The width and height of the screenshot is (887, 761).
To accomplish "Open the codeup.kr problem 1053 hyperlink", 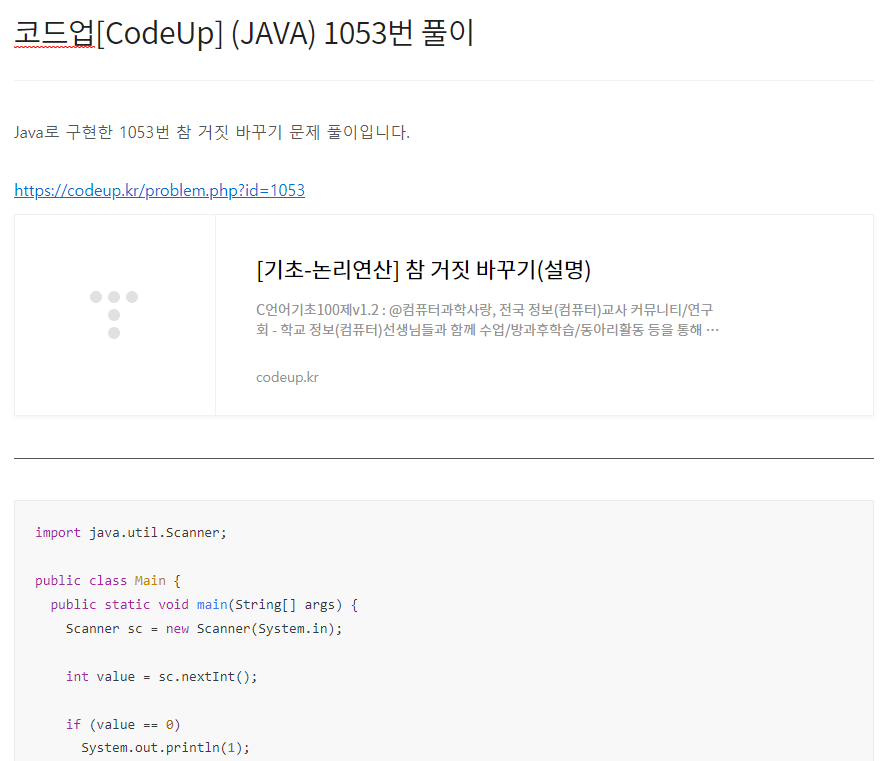I will coord(160,191).
